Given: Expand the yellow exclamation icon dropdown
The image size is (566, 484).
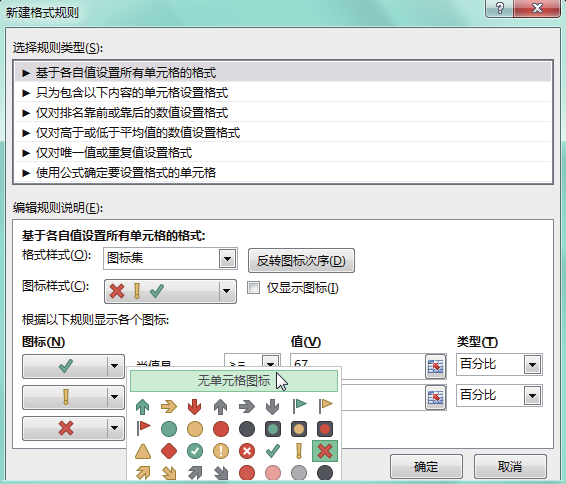Looking at the screenshot, I should coord(115,397).
